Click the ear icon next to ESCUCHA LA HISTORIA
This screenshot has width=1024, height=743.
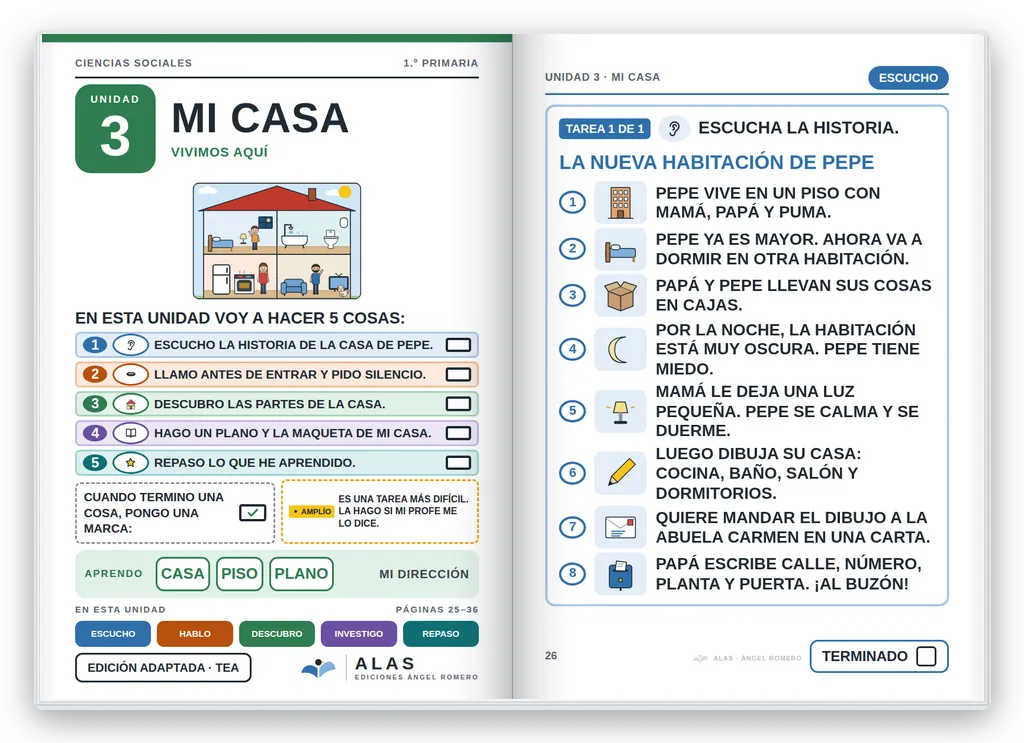tap(675, 129)
